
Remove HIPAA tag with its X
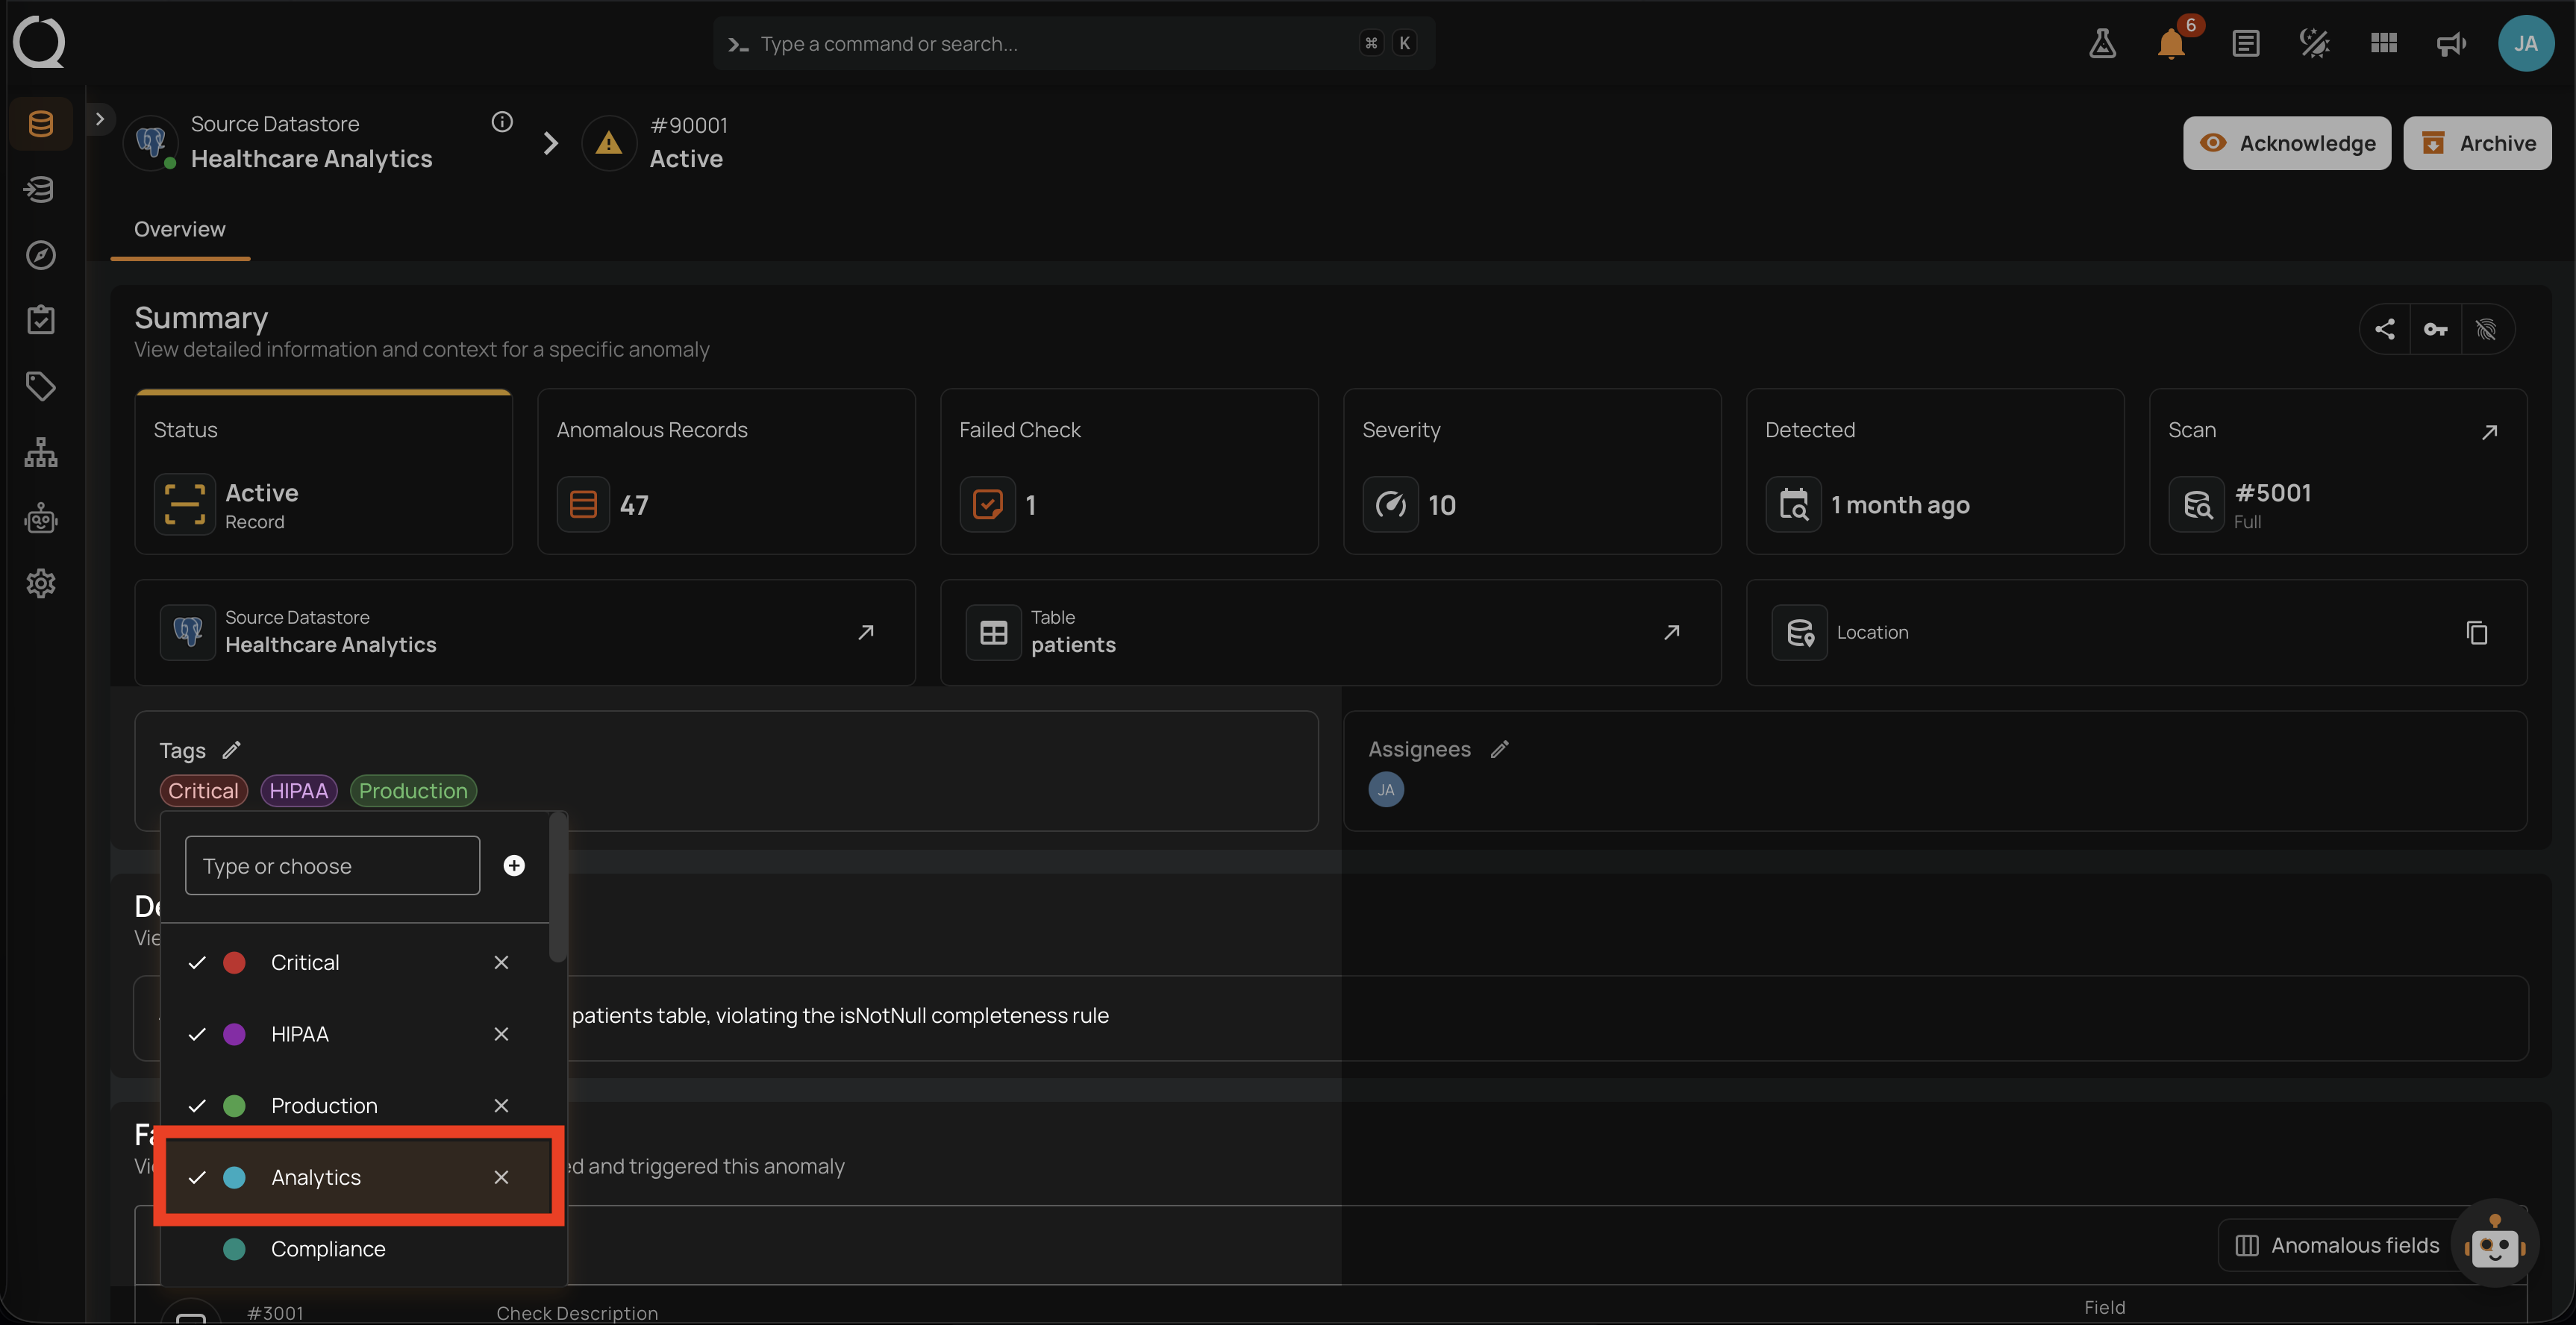501,1034
